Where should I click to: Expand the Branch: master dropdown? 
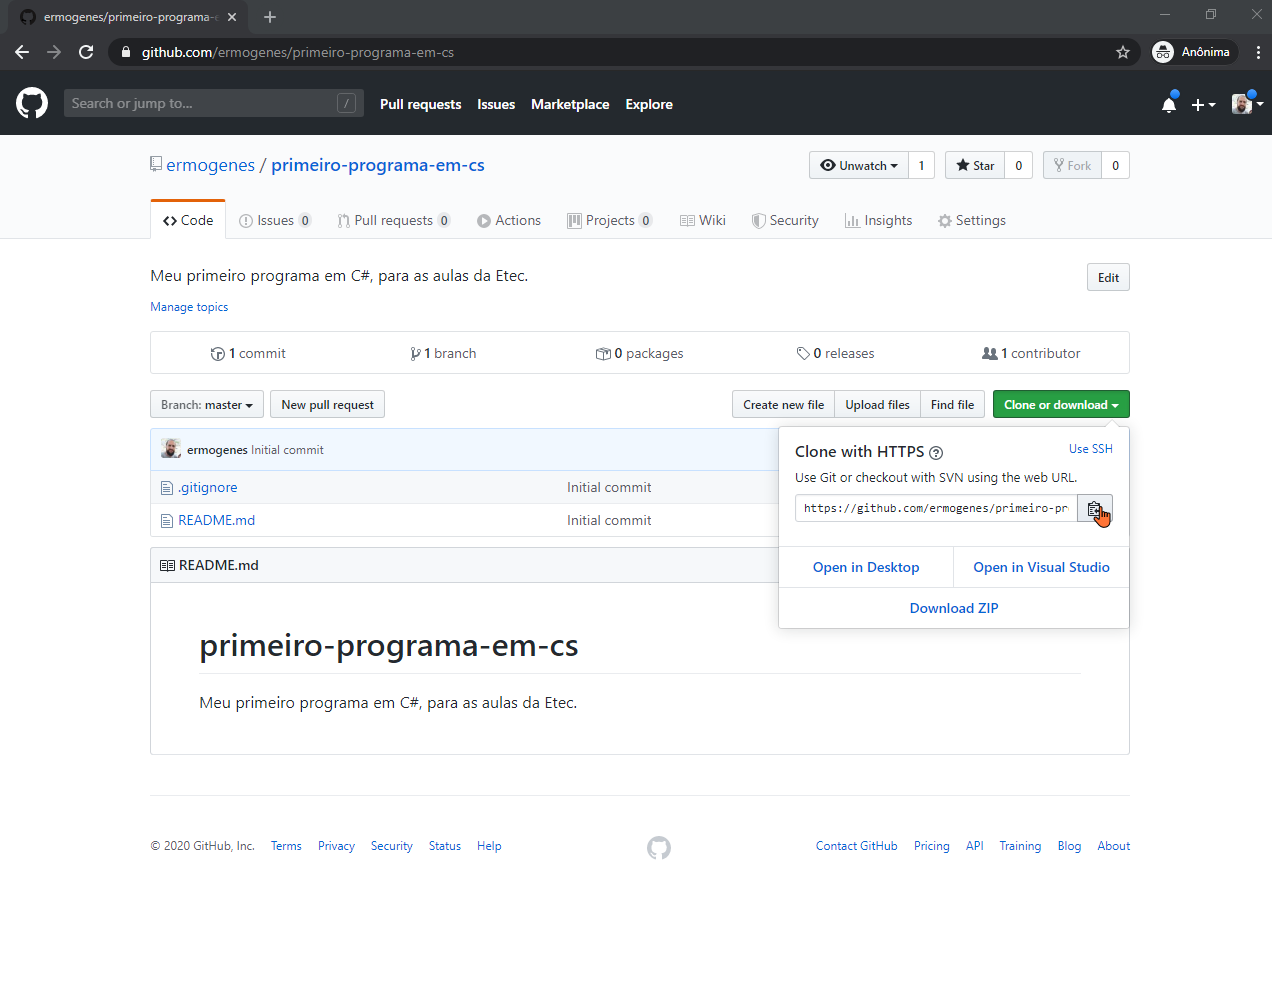pyautogui.click(x=207, y=404)
